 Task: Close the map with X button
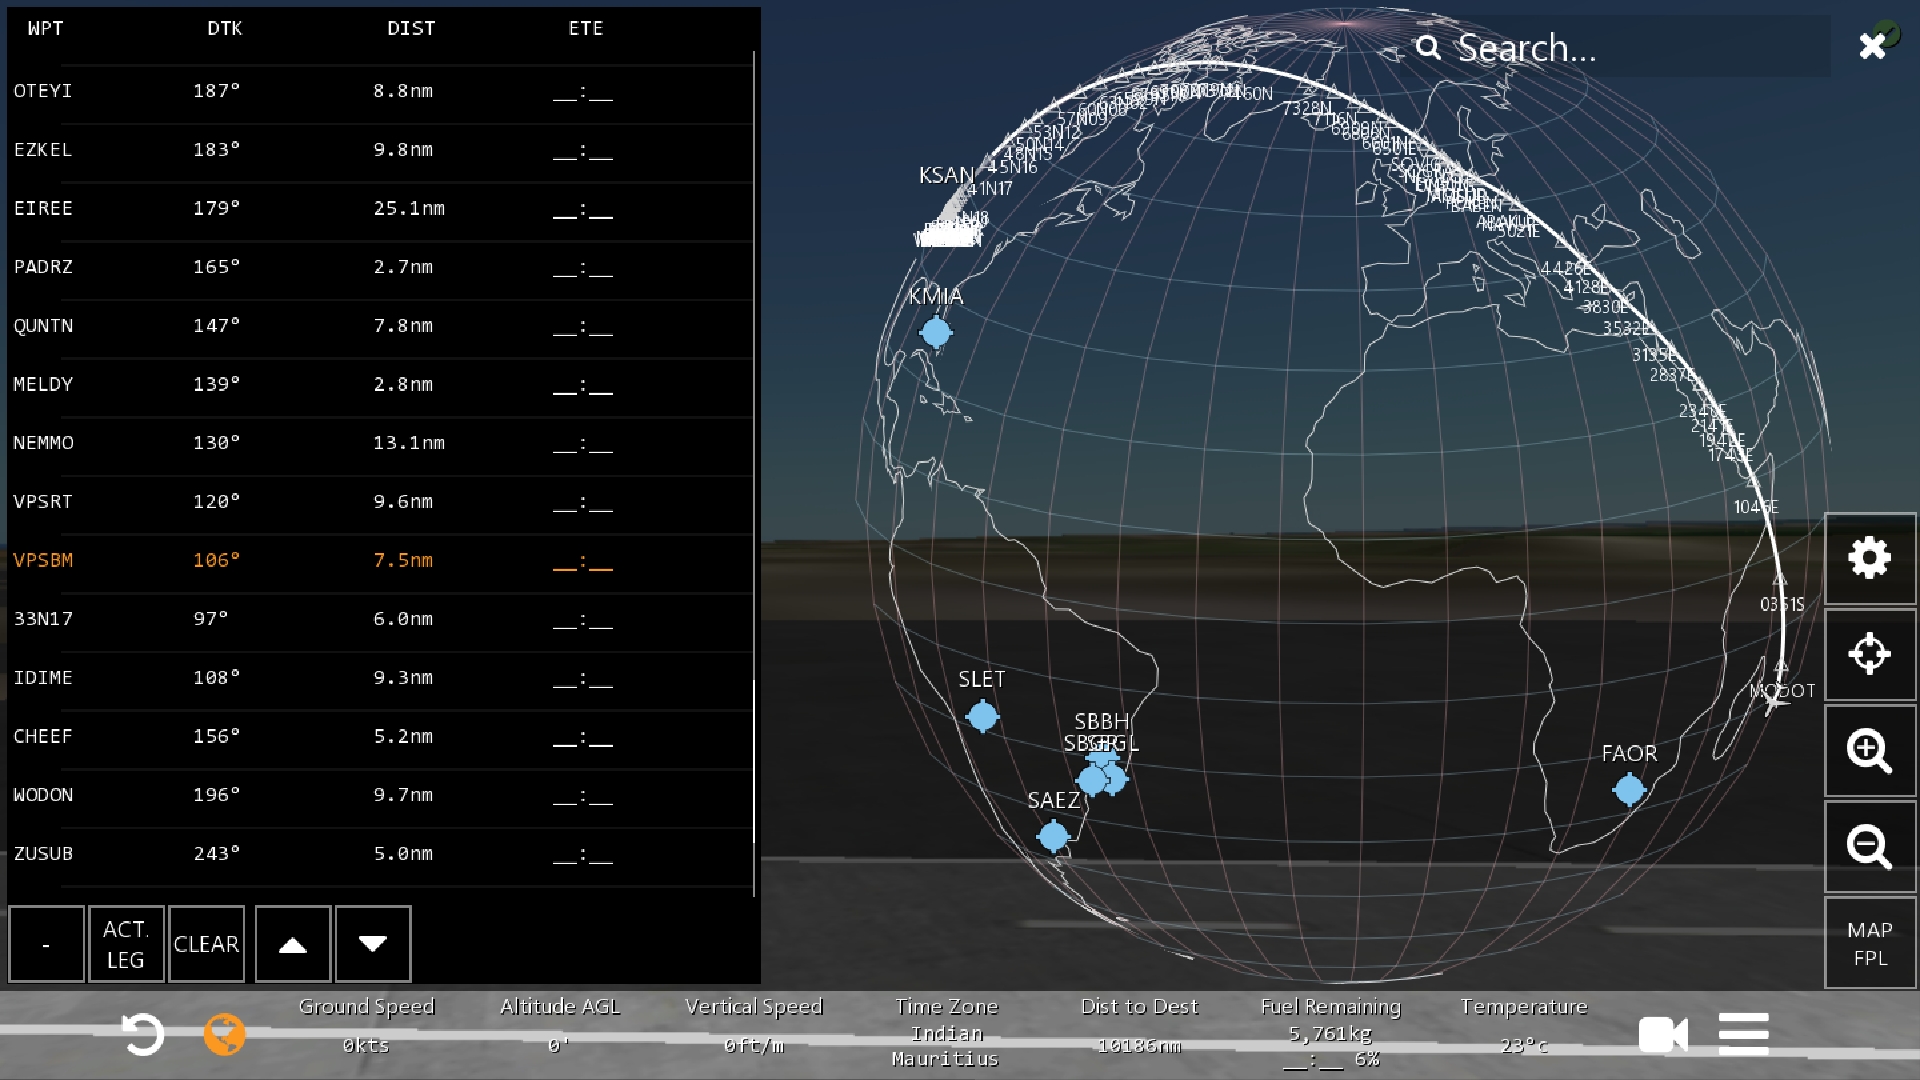click(x=1872, y=46)
